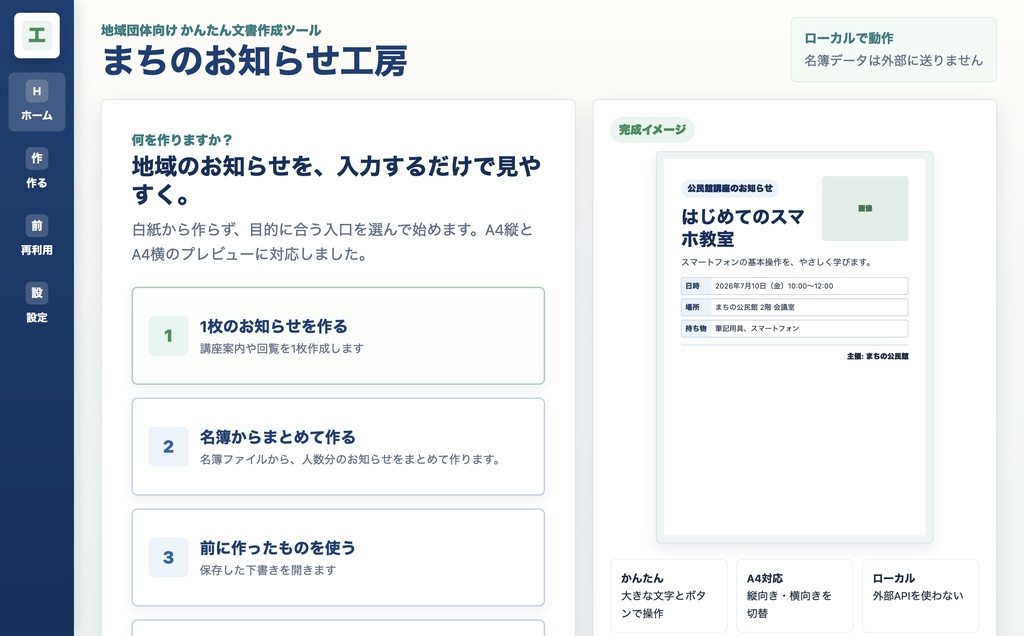1024x636 pixels.
Task: Click the A4対応 feature card
Action: point(794,596)
